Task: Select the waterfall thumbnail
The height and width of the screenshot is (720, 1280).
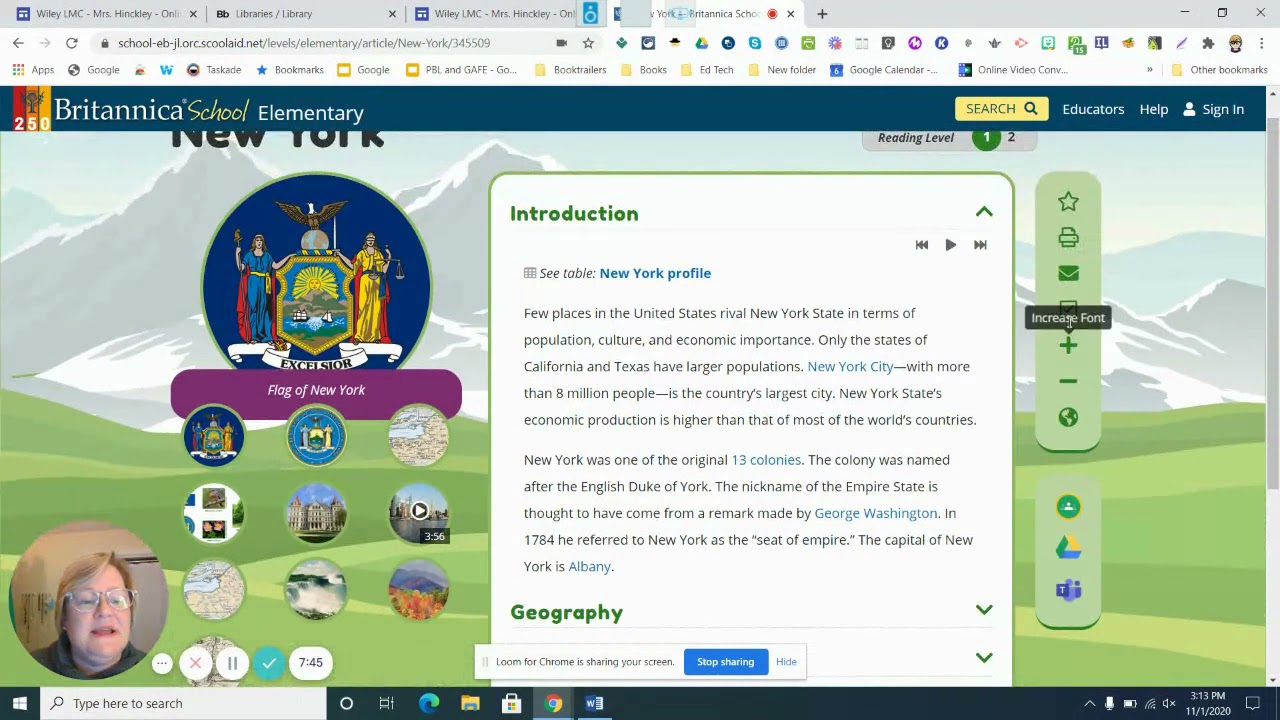Action: (316, 589)
